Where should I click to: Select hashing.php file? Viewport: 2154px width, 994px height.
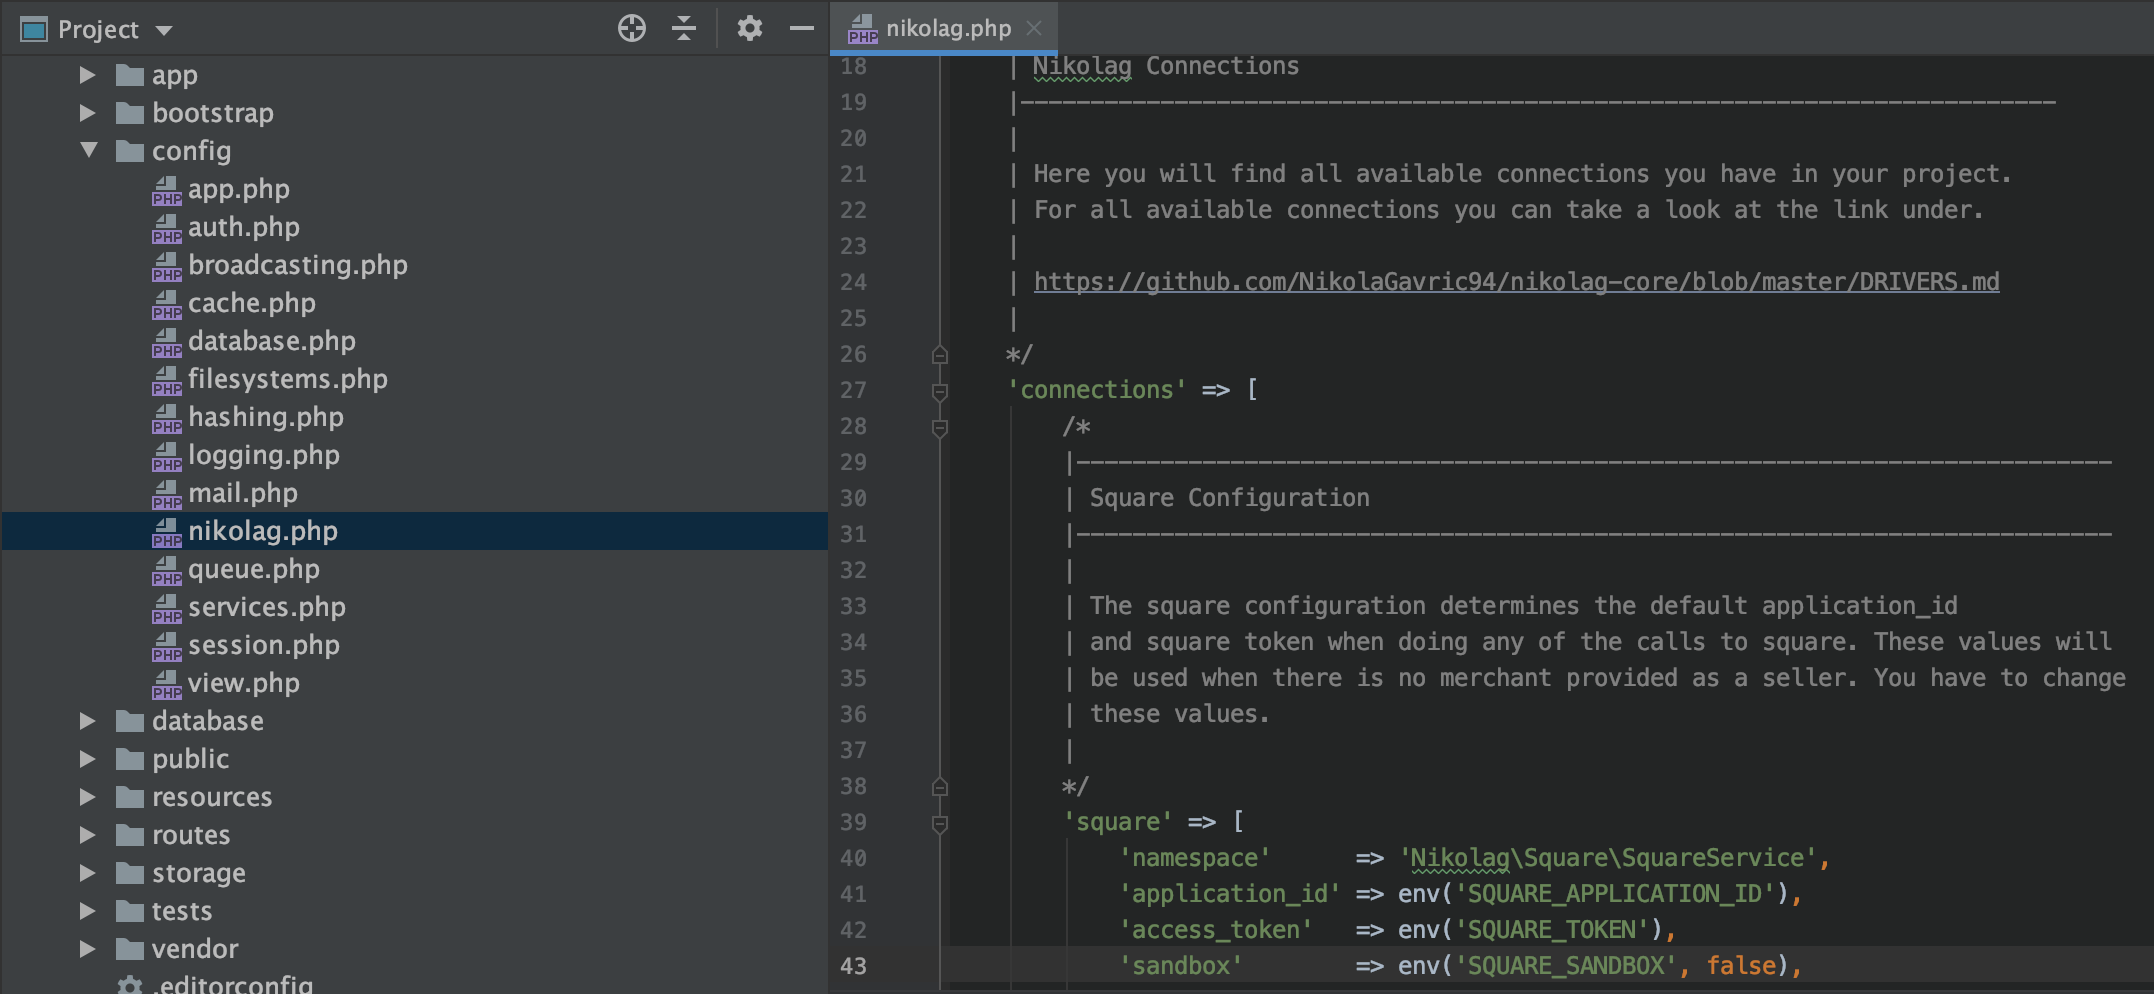point(266,417)
